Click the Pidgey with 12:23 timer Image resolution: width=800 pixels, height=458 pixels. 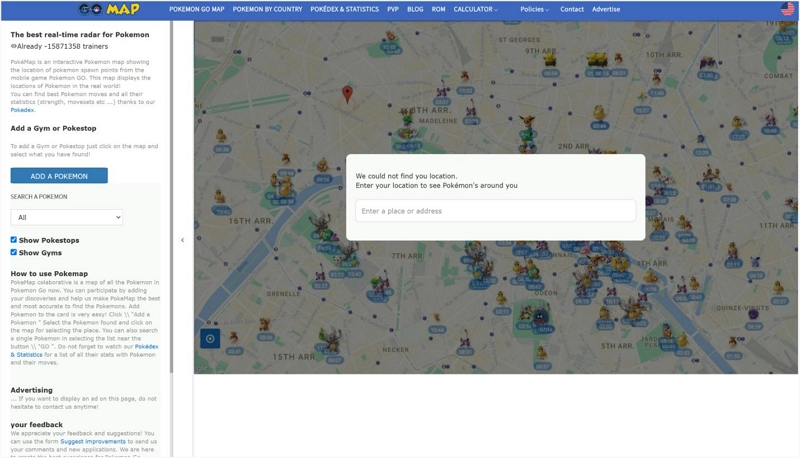tap(737, 122)
